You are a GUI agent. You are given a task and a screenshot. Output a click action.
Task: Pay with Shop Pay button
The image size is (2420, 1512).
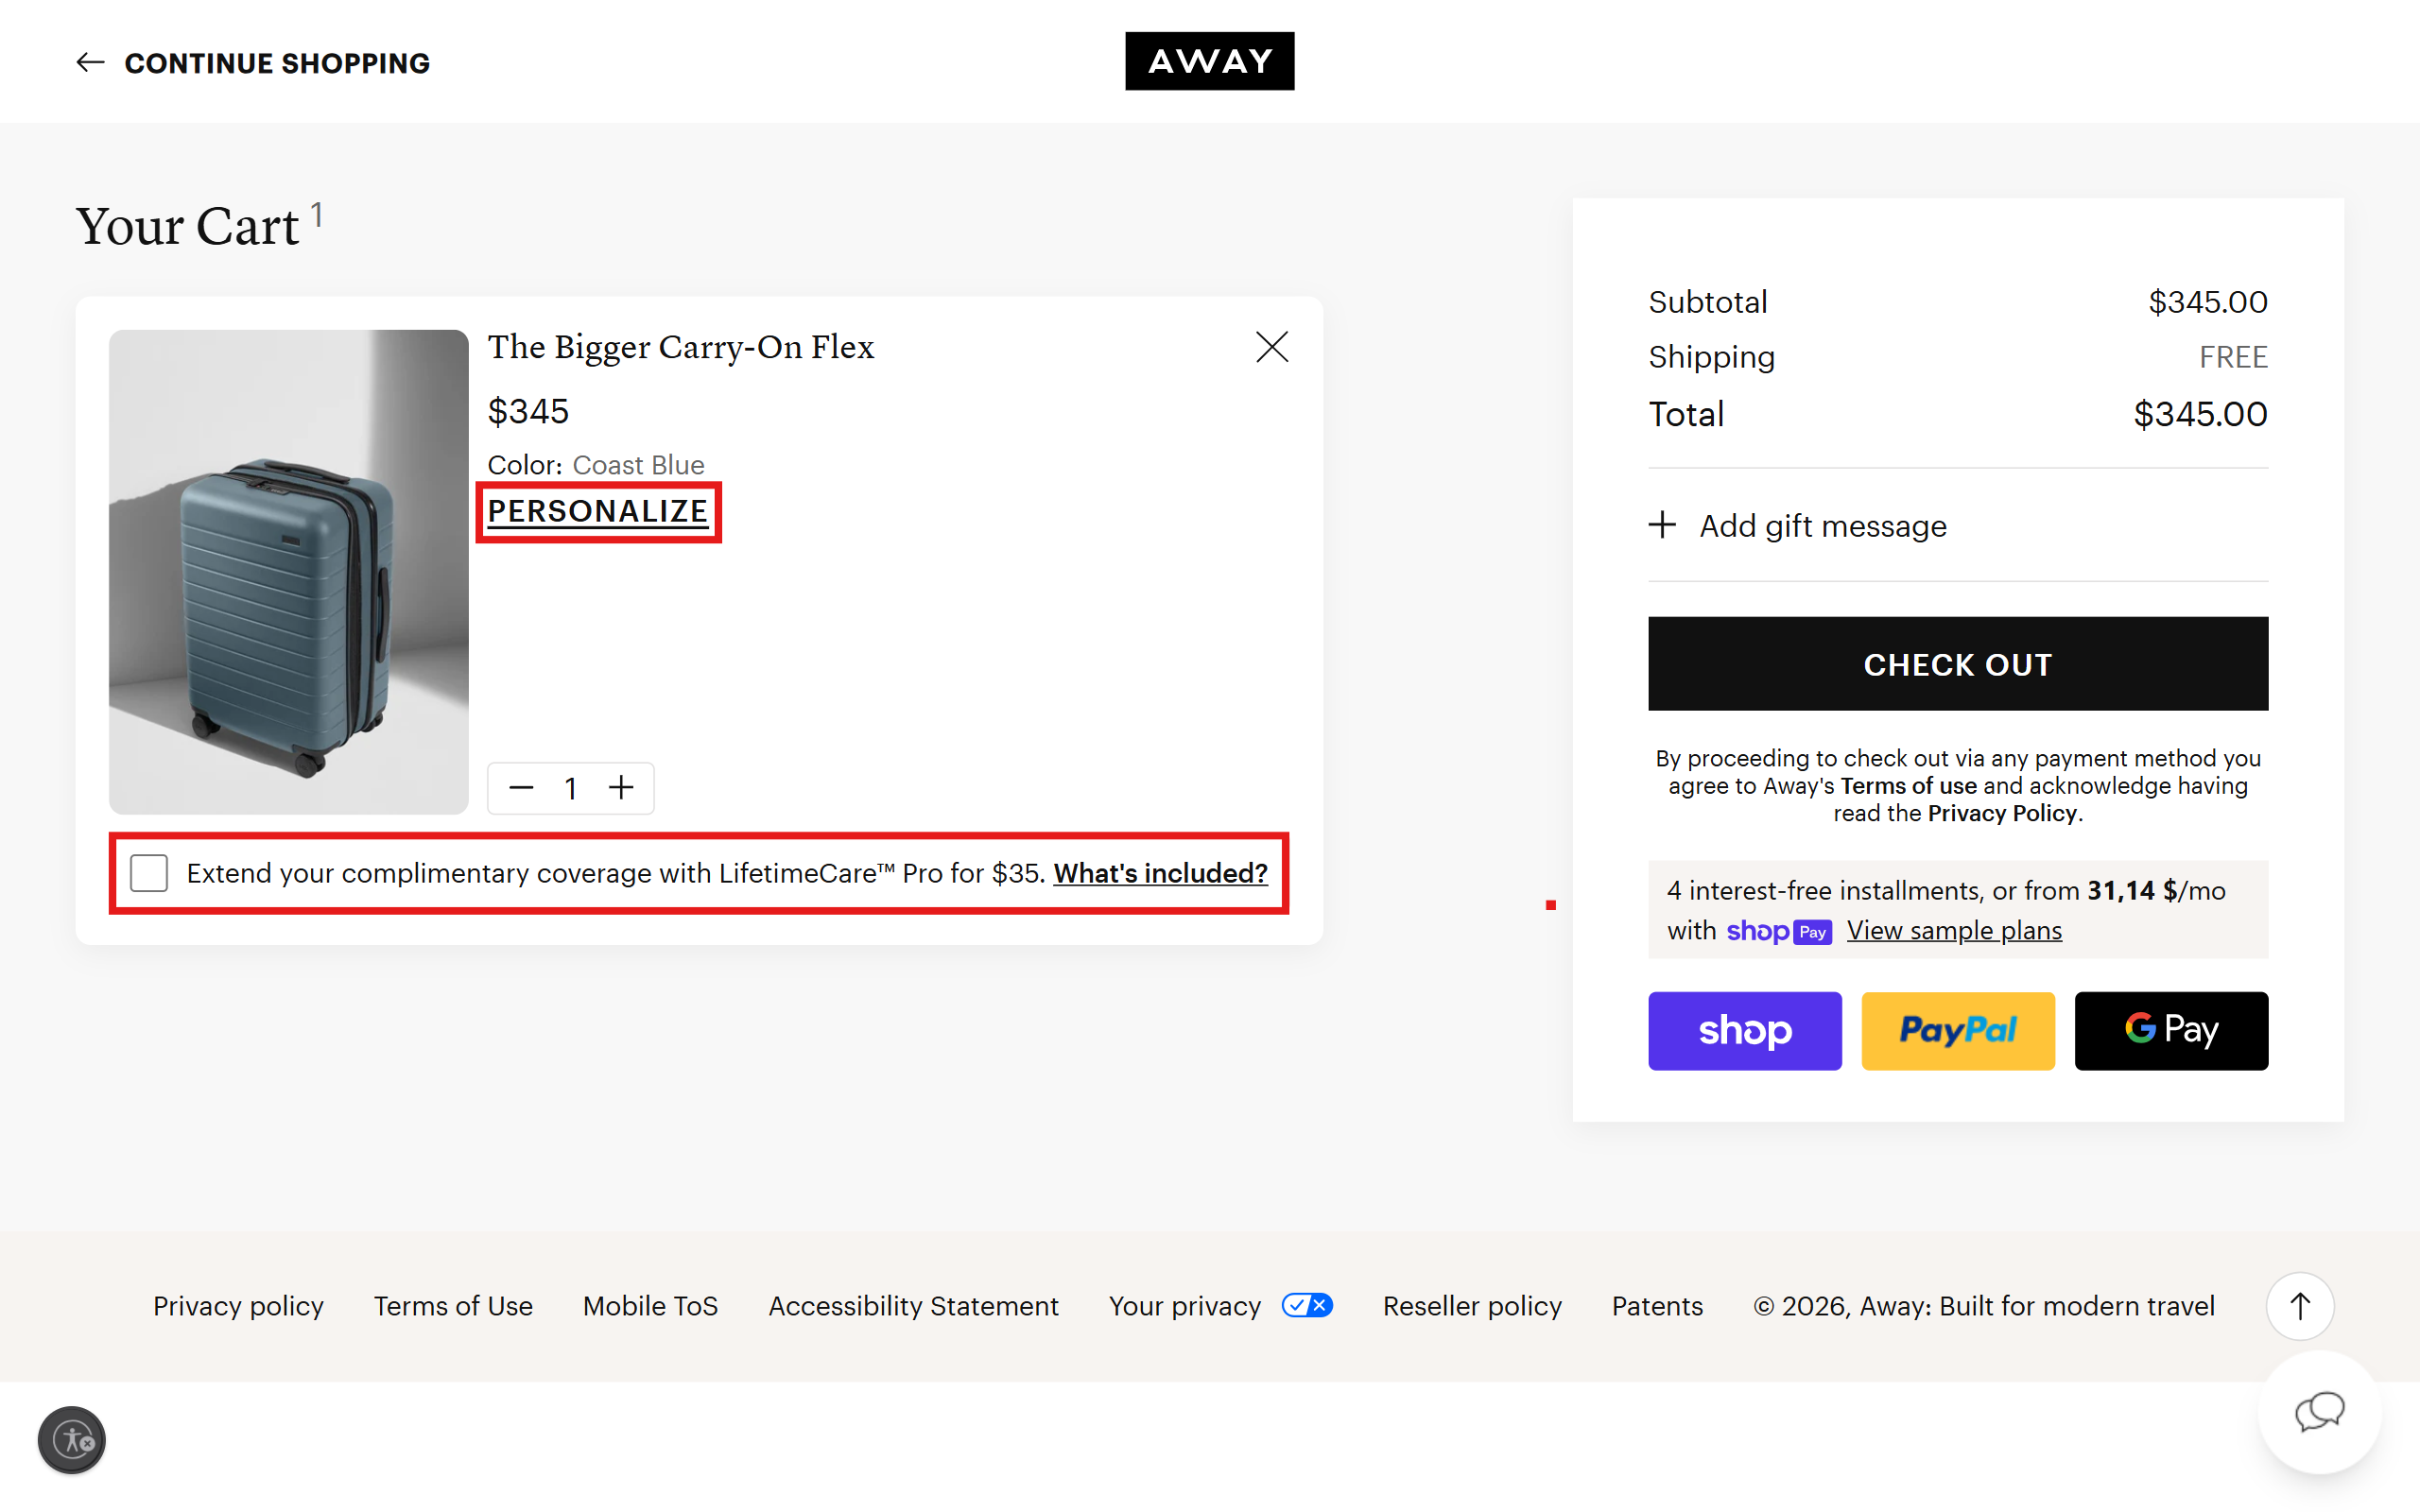(x=1744, y=1030)
